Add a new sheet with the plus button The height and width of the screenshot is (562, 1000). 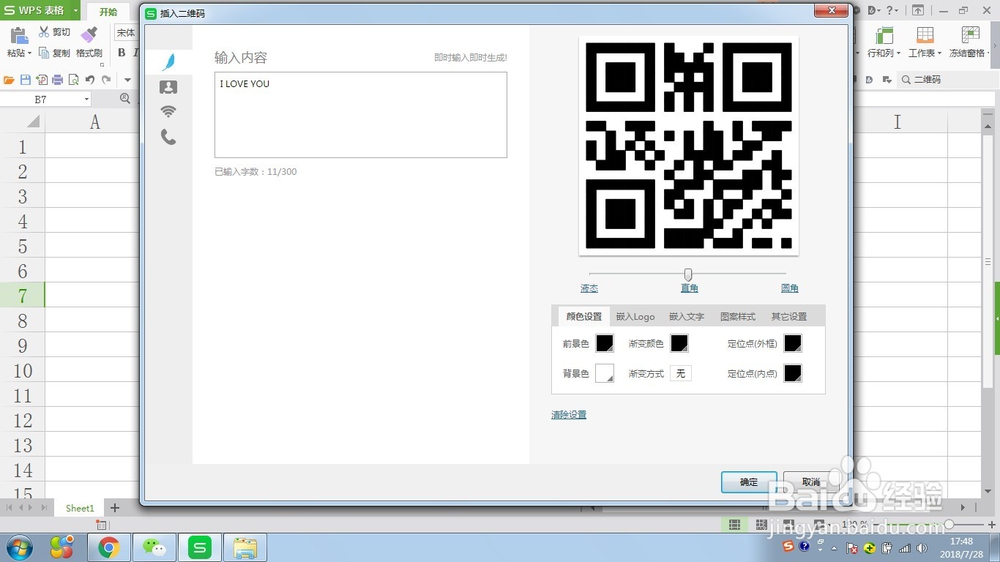115,508
